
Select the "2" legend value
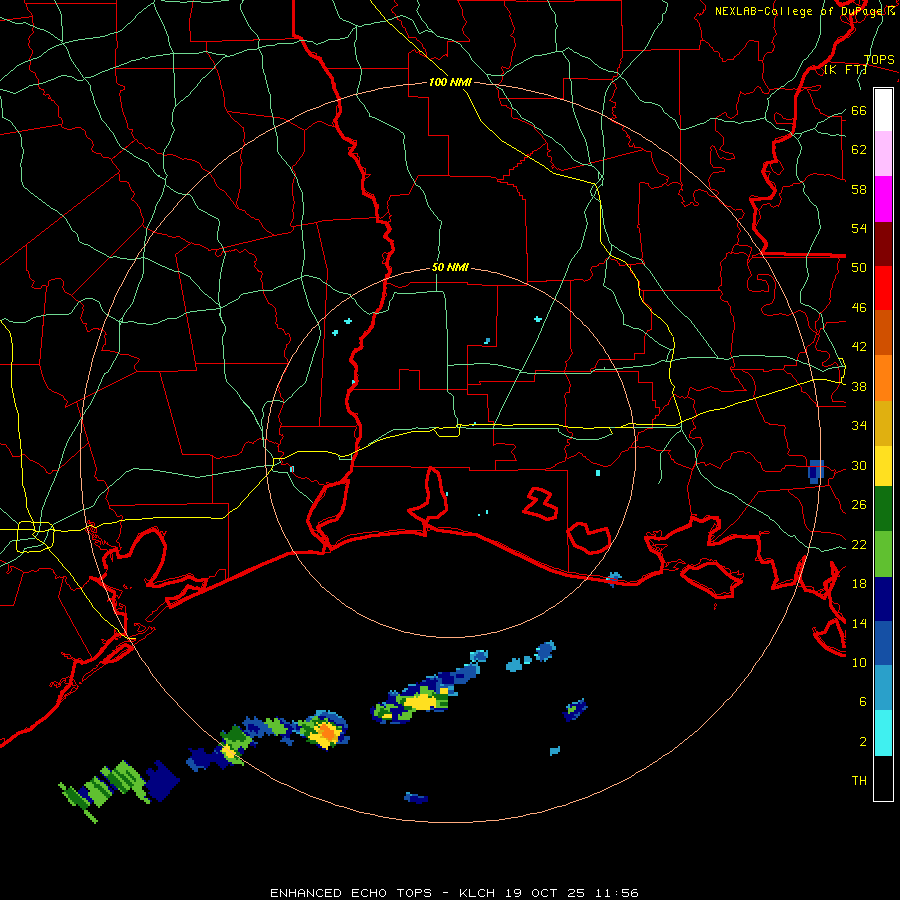(863, 741)
